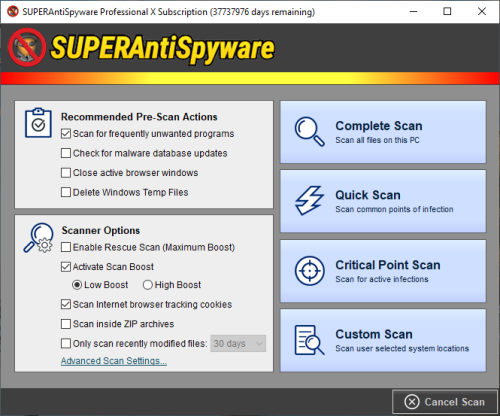Viewport: 500px width, 416px height.
Task: Click the X icon on Cancel Scan
Action: tap(412, 402)
